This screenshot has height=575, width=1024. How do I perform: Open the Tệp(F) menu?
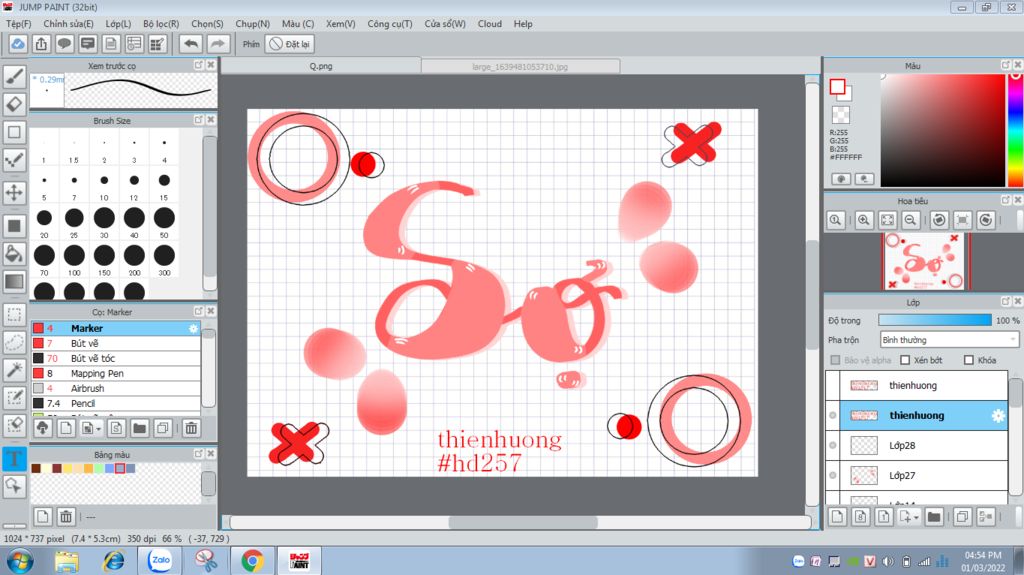18,24
